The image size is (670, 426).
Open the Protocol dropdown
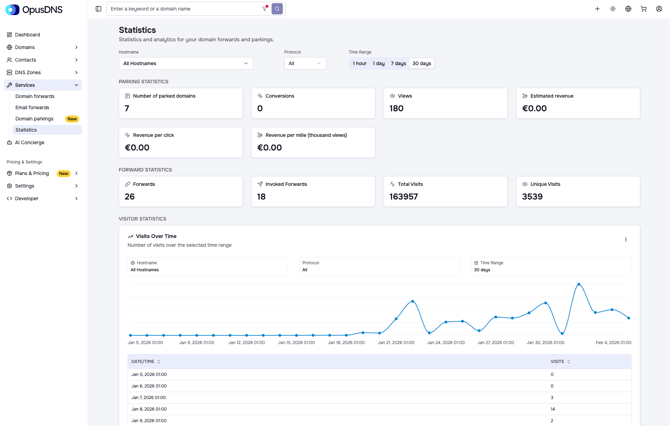(x=305, y=63)
